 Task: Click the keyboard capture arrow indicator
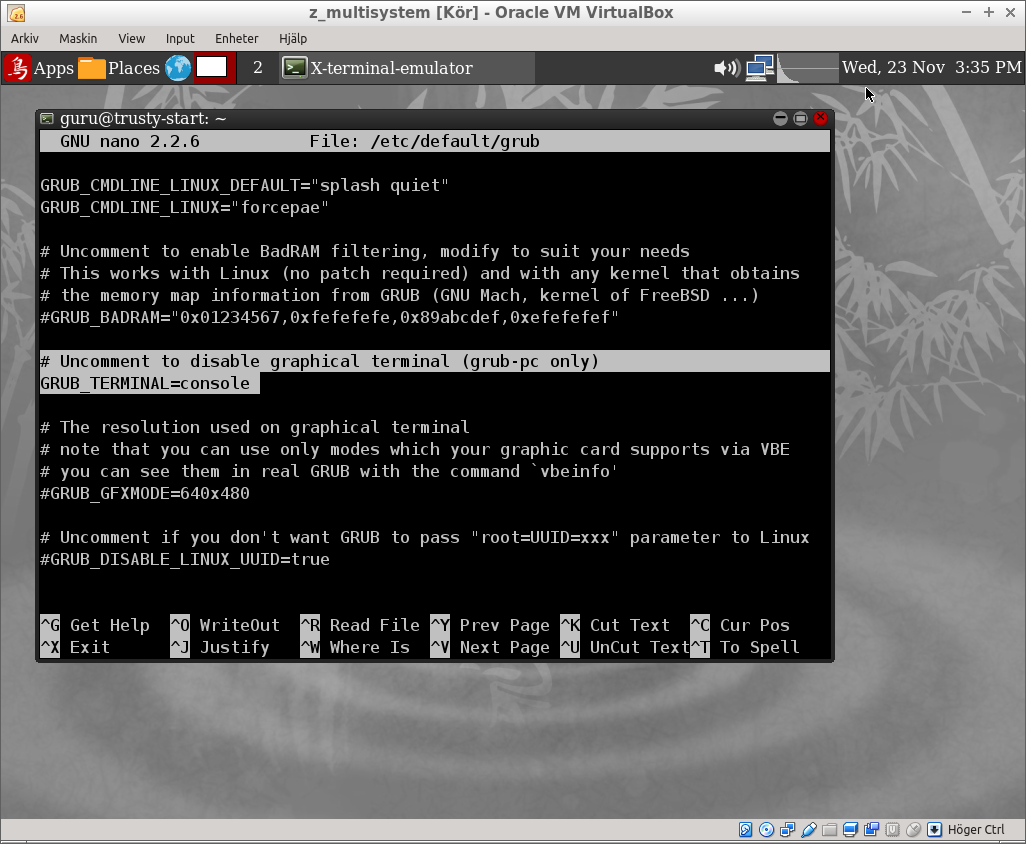(935, 830)
